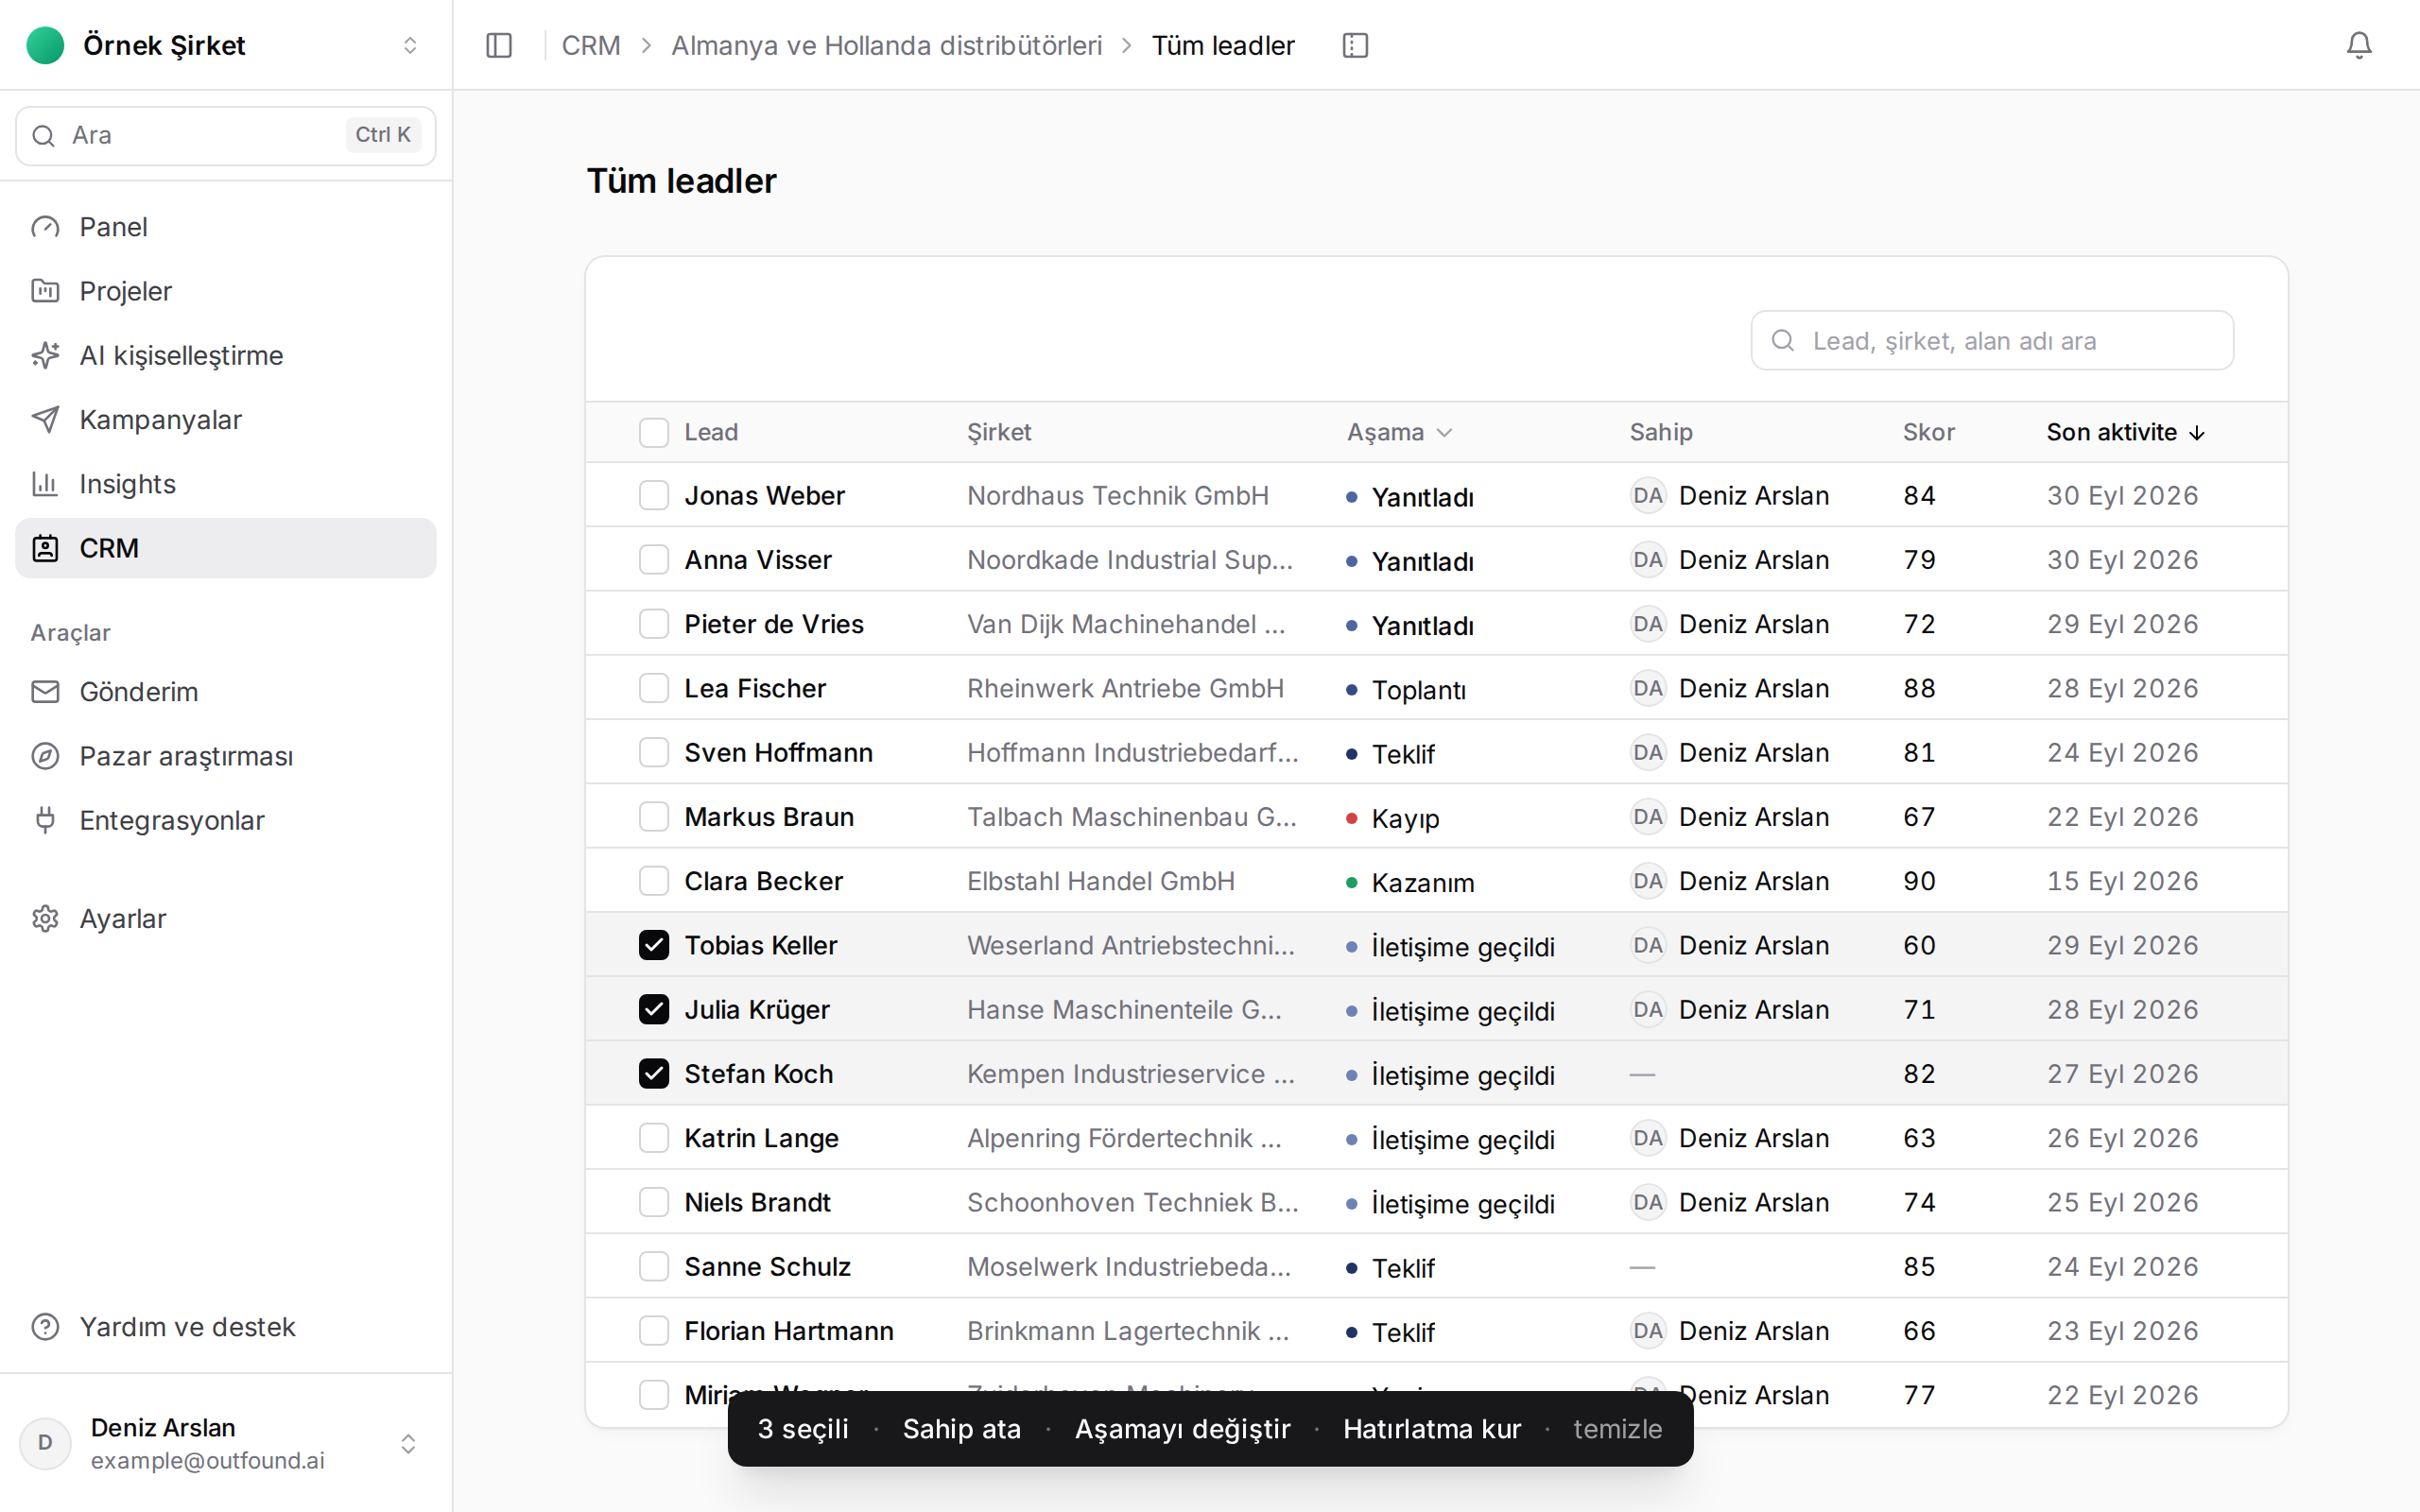Click the Gönderim envelope icon
Image resolution: width=2420 pixels, height=1512 pixels.
point(45,692)
